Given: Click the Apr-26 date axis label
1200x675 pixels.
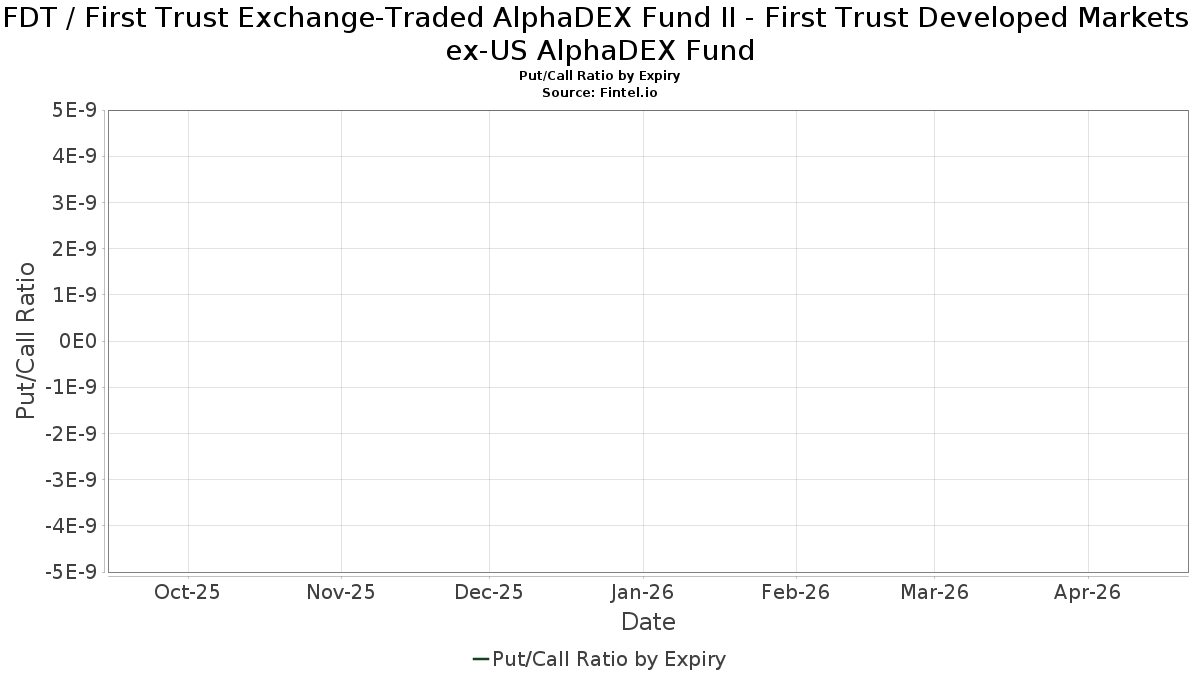Looking at the screenshot, I should click(1088, 592).
